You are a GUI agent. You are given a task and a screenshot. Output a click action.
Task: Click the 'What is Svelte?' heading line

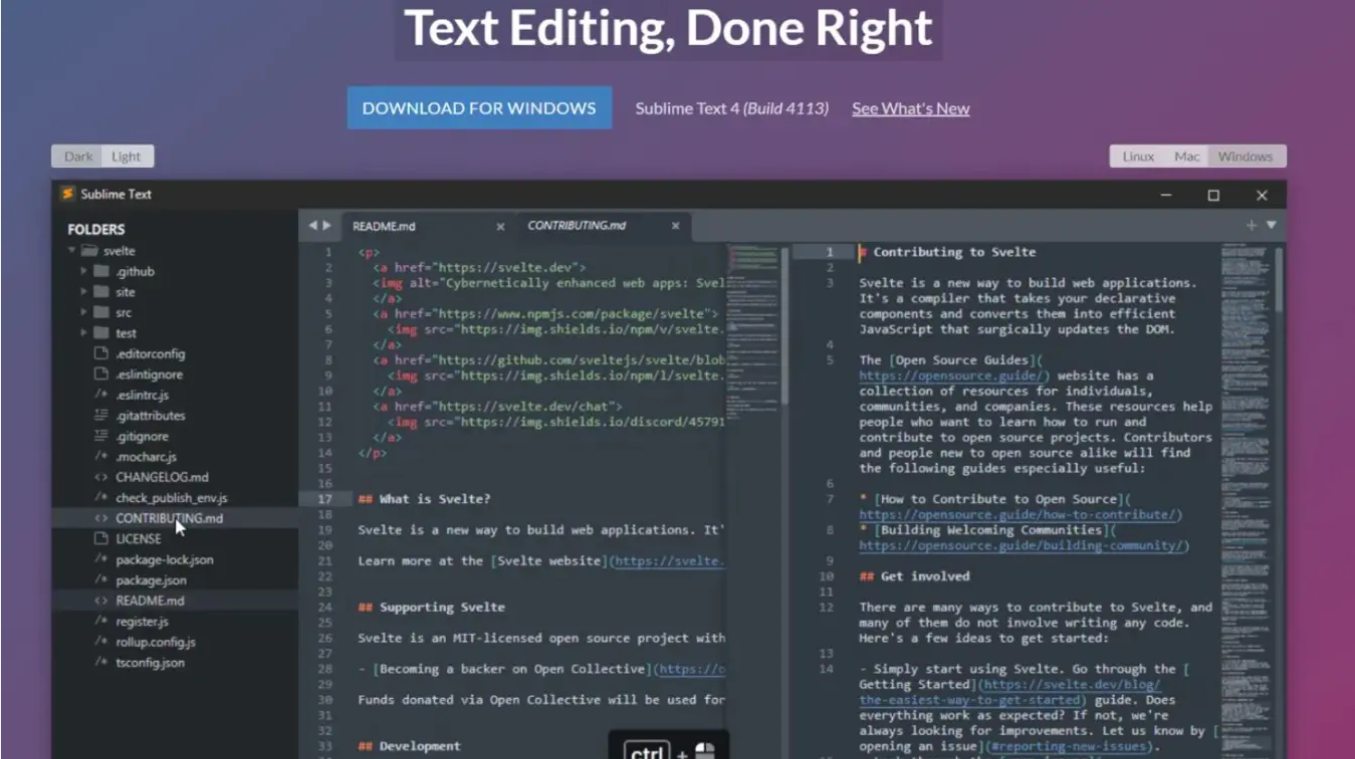click(424, 499)
